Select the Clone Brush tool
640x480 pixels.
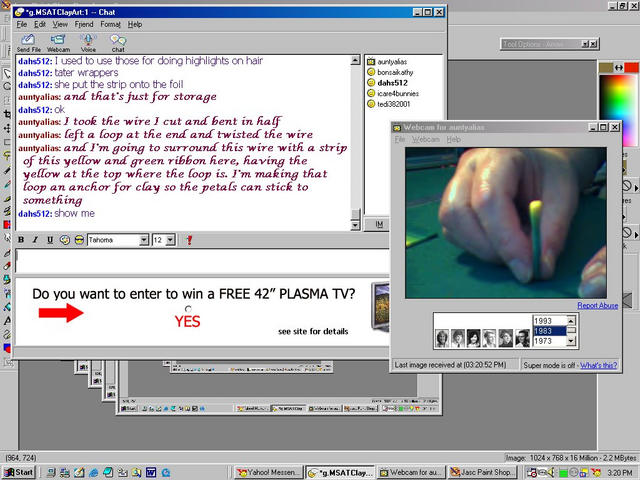(x=7, y=211)
